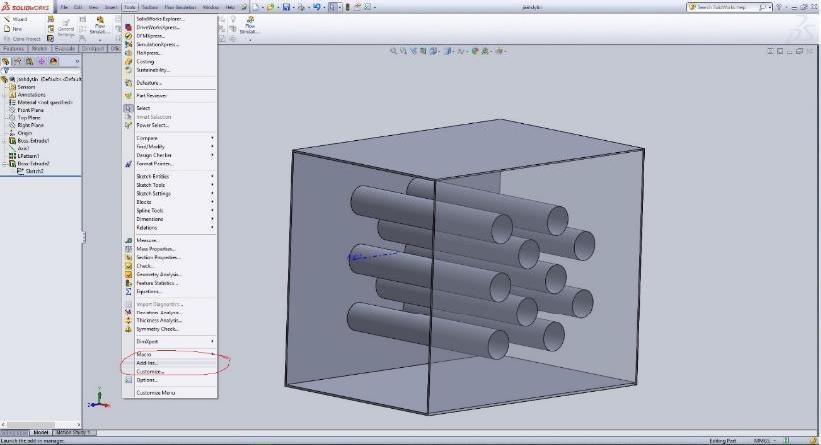Open the File menu
The height and width of the screenshot is (445, 821).
pyautogui.click(x=64, y=7)
